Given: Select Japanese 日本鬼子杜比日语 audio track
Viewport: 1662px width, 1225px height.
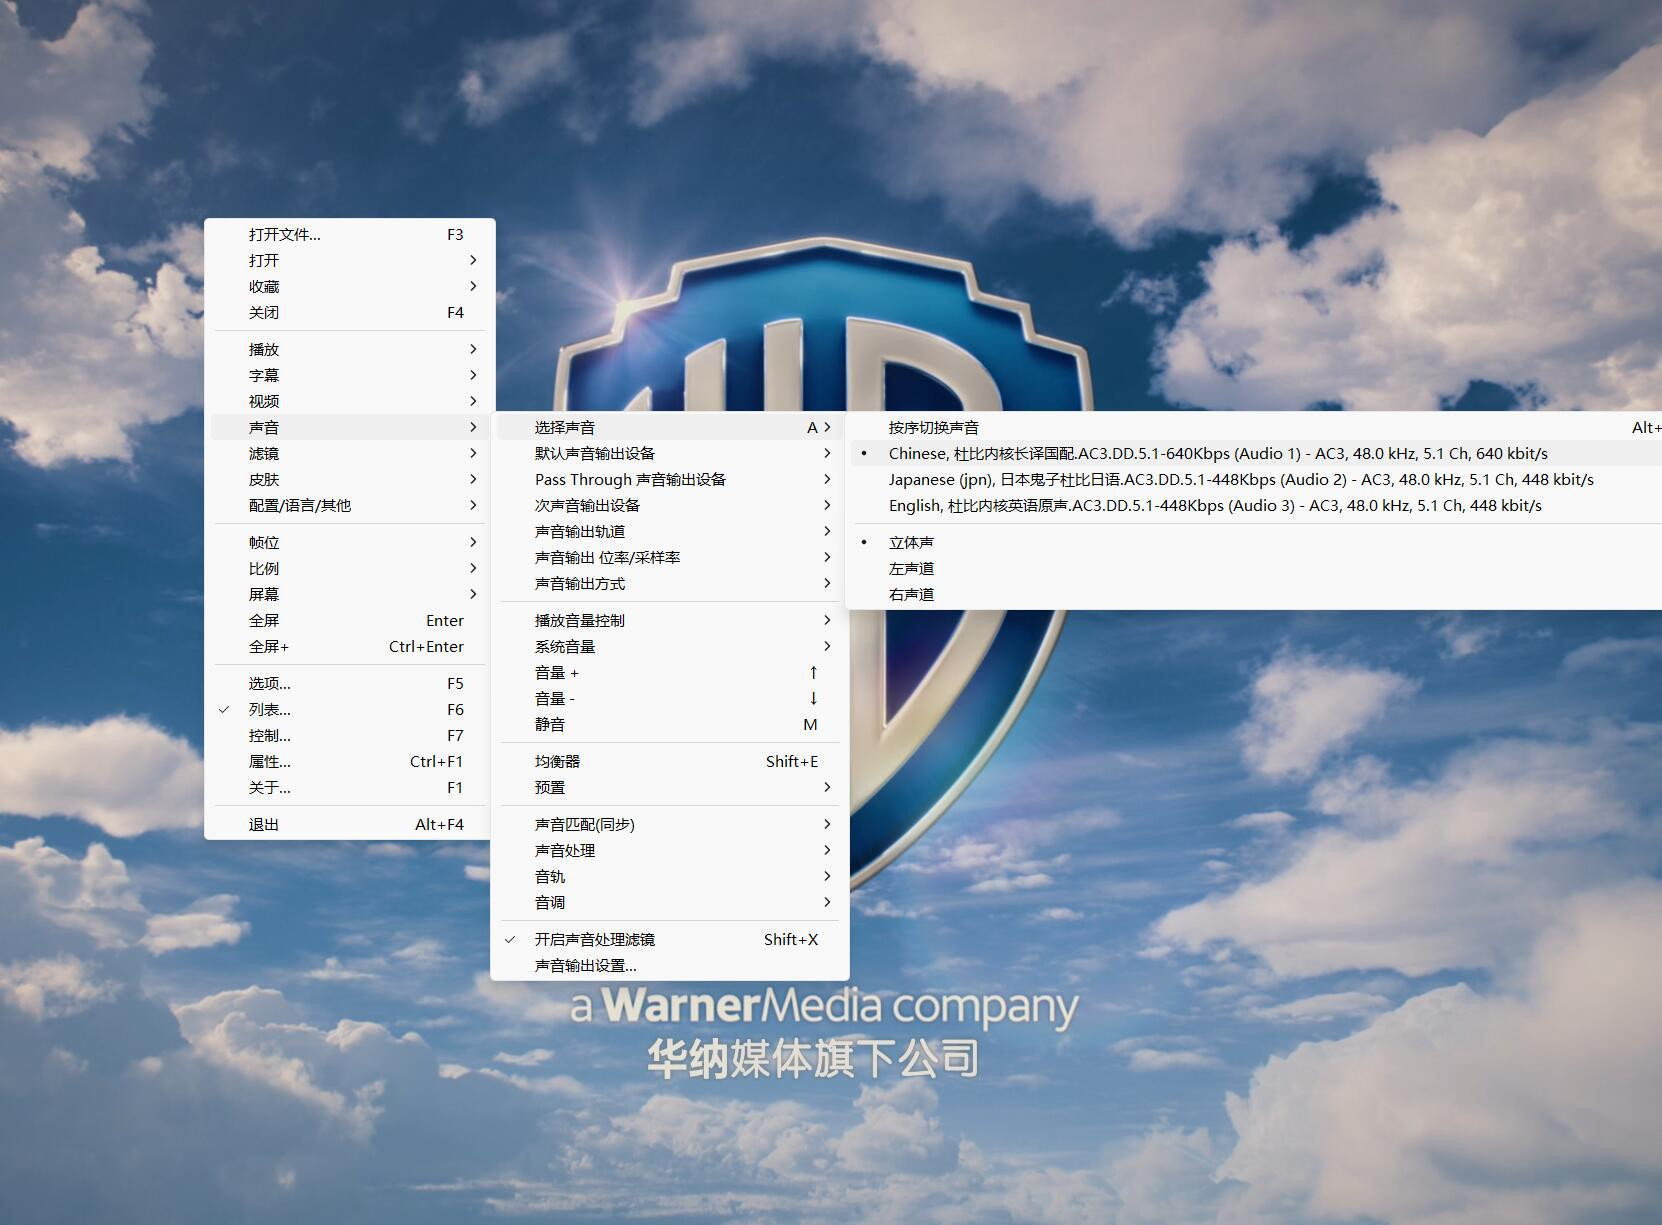Looking at the screenshot, I should [1257, 479].
